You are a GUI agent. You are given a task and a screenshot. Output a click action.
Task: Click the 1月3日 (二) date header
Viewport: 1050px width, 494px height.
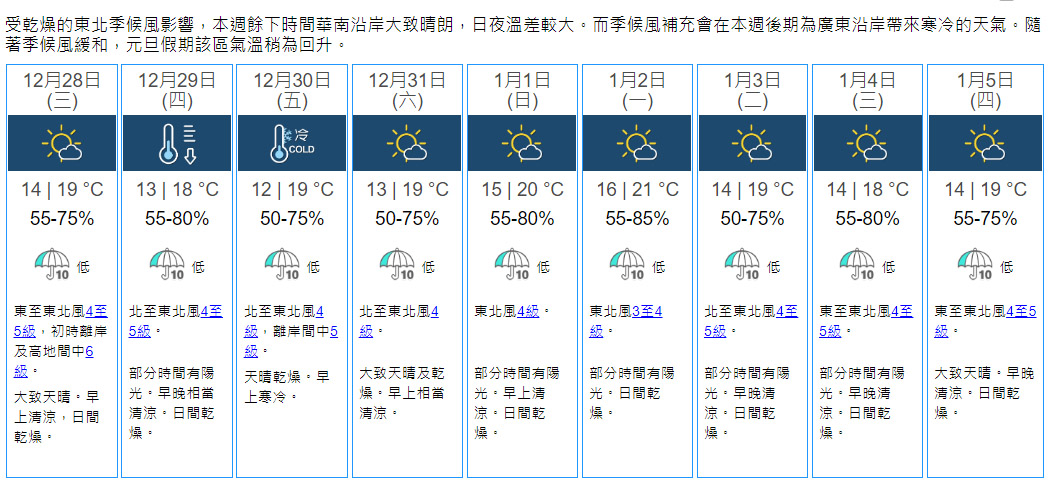[753, 88]
